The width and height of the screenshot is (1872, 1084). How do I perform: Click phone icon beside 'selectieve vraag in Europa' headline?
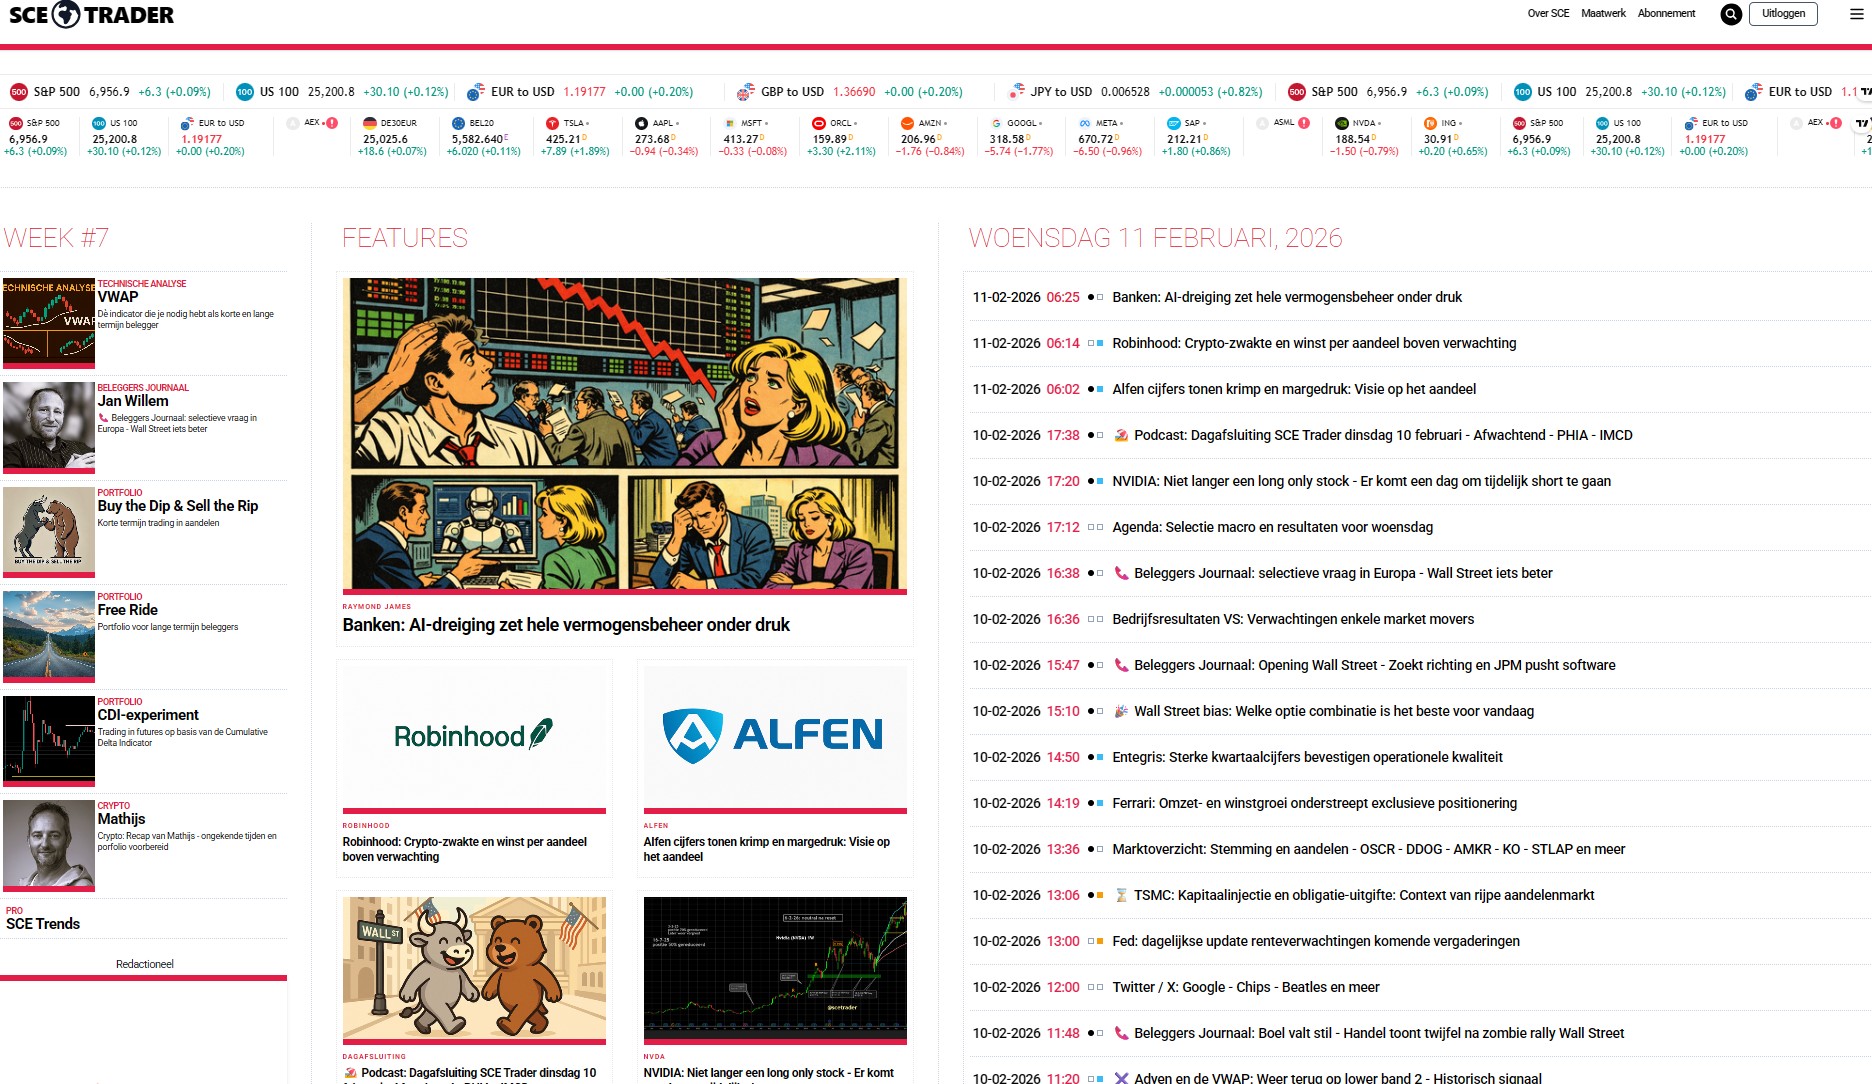tap(1121, 573)
